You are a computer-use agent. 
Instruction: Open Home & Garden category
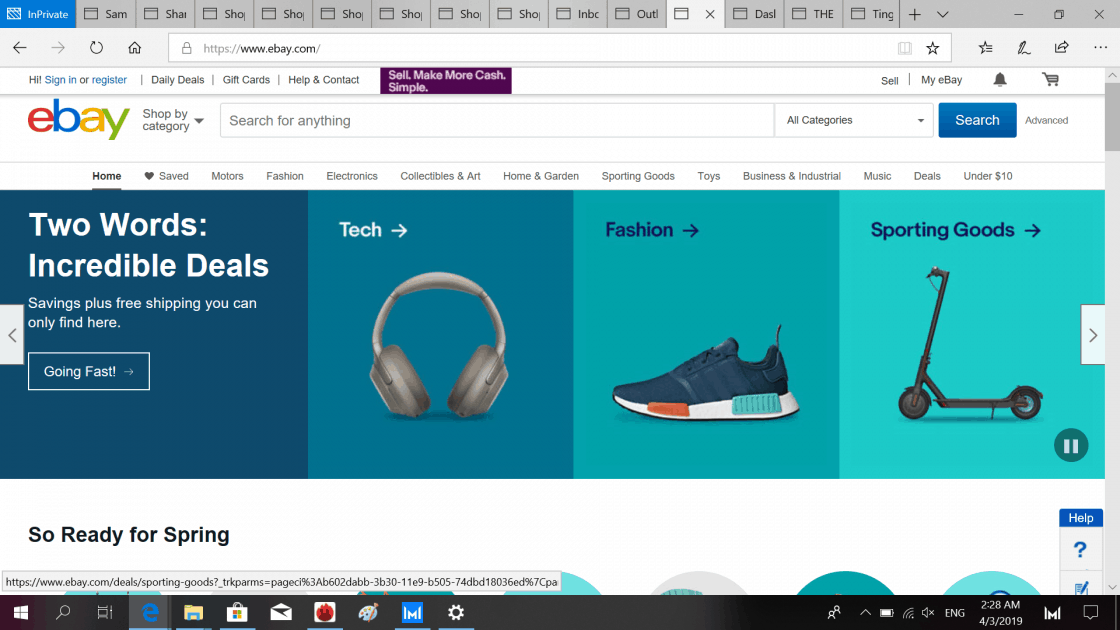pyautogui.click(x=541, y=176)
